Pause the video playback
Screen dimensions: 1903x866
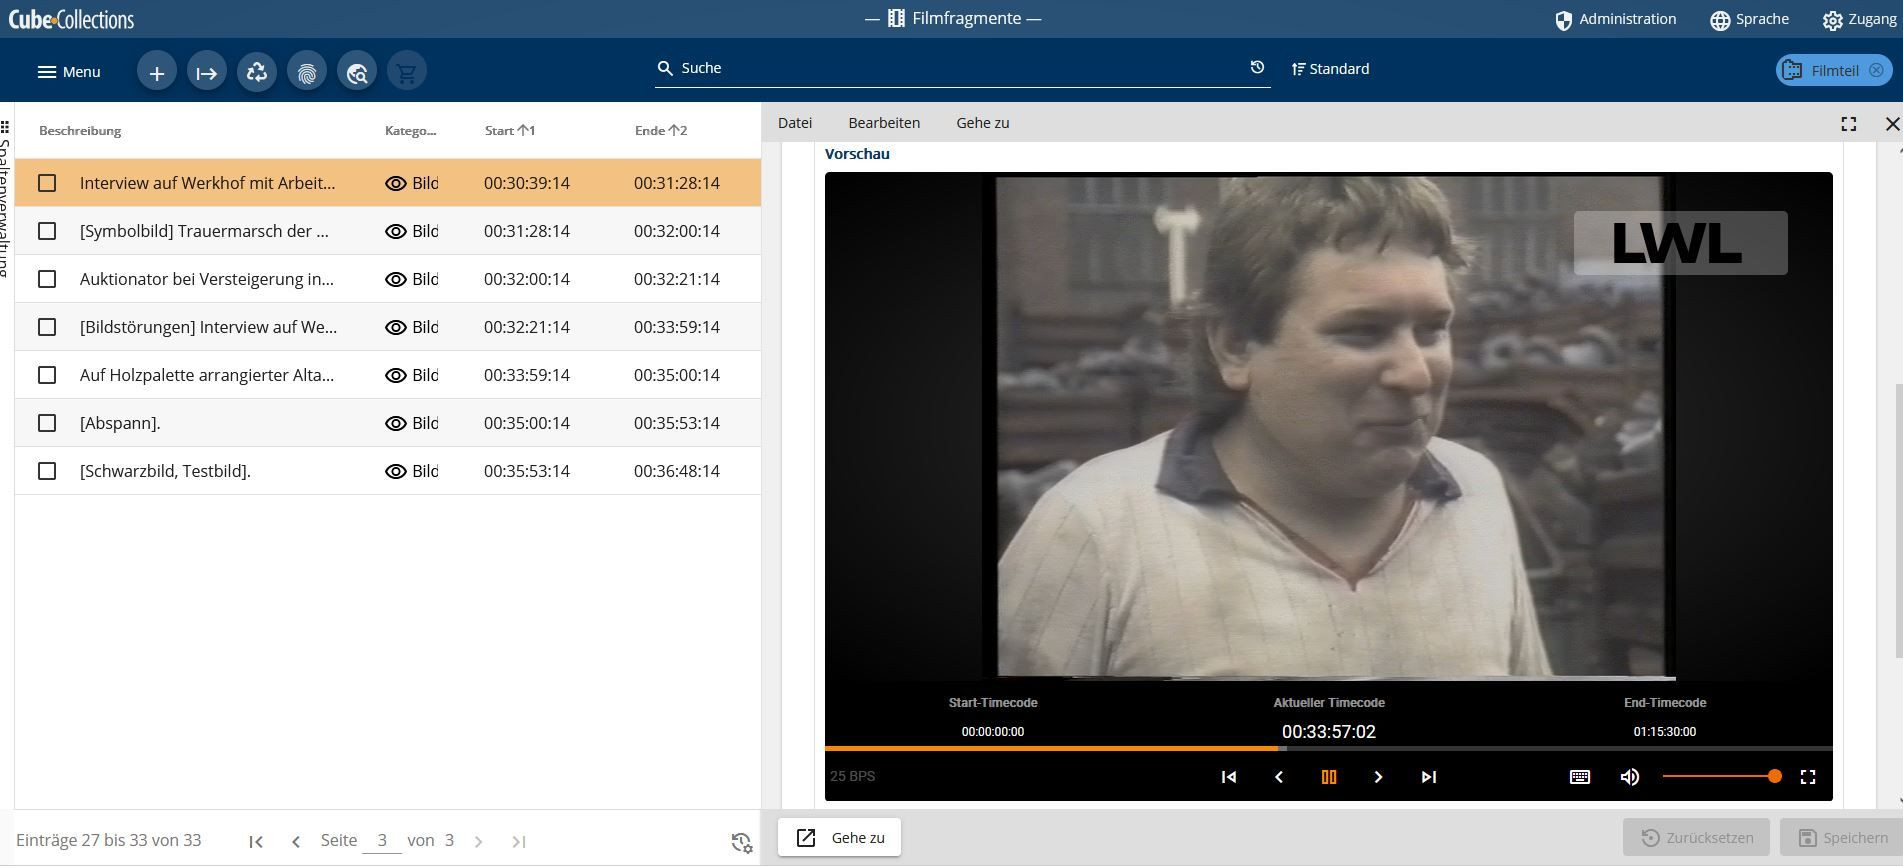[x=1329, y=777]
